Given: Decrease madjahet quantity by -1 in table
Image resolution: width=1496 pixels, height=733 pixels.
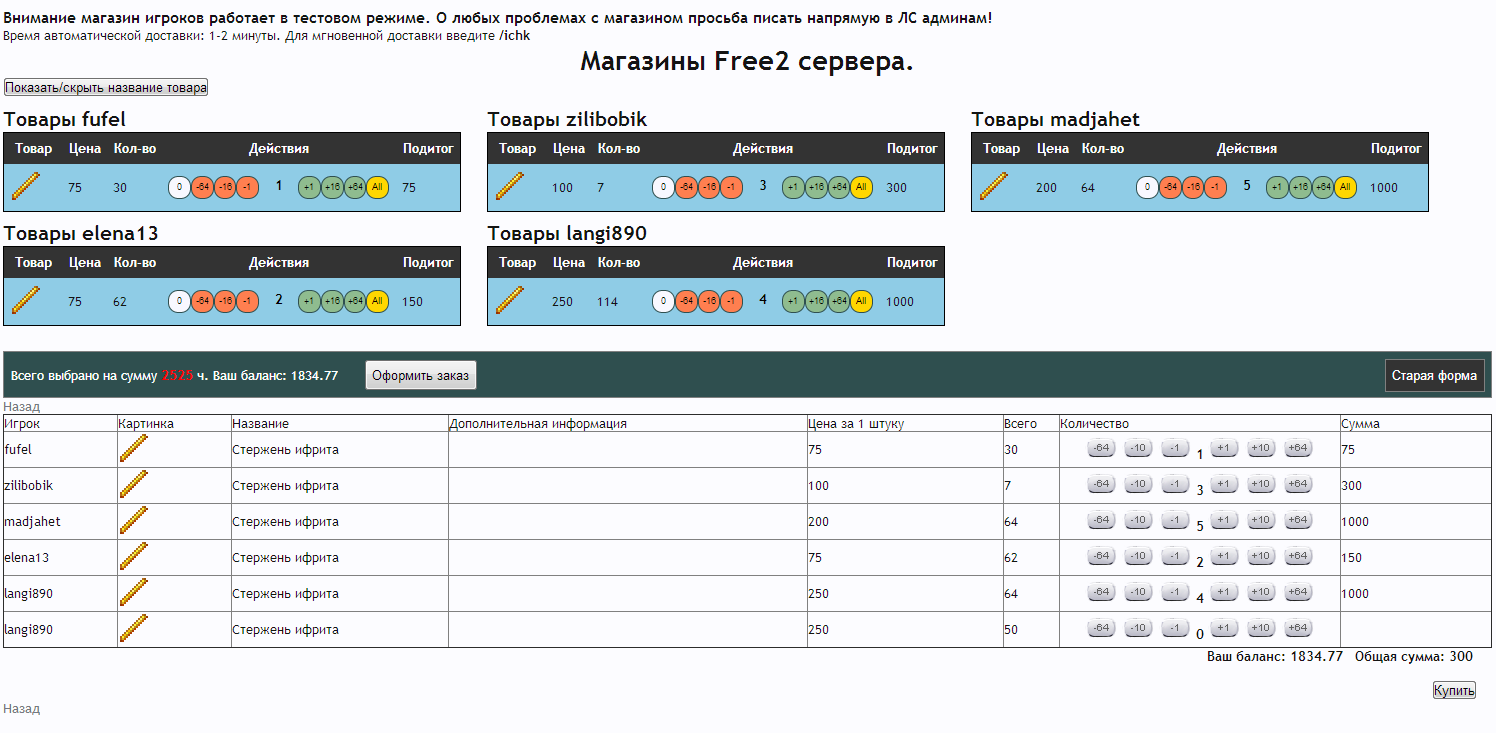Looking at the screenshot, I should (x=1175, y=520).
